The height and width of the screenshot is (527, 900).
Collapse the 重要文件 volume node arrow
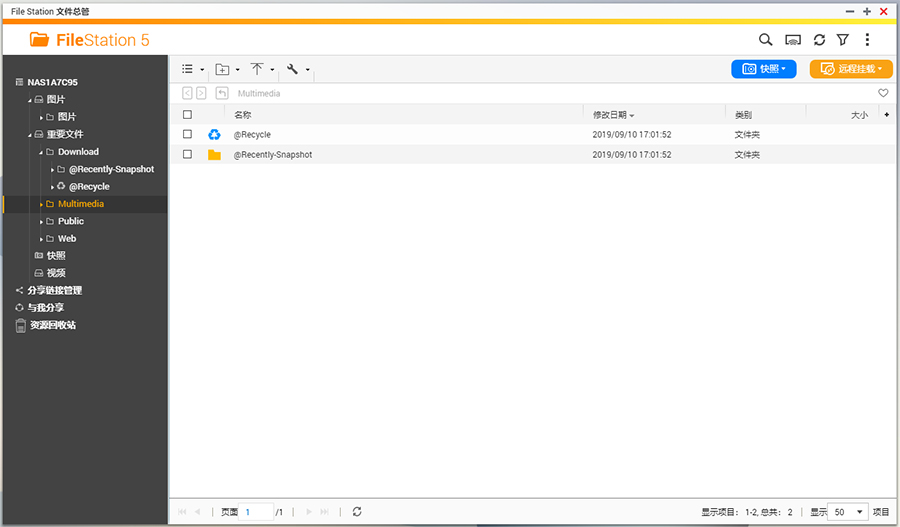coord(29,135)
